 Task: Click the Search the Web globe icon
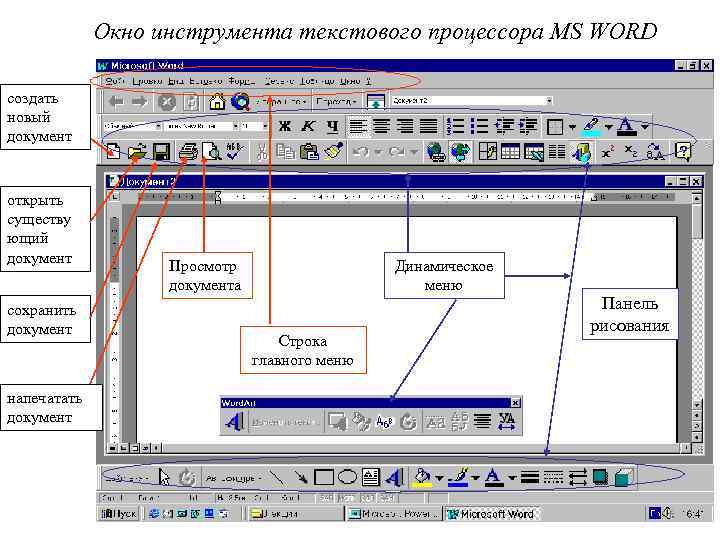click(240, 101)
